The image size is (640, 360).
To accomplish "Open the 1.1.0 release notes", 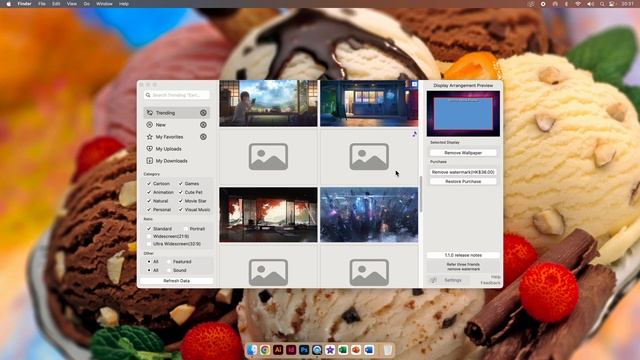I will (463, 255).
